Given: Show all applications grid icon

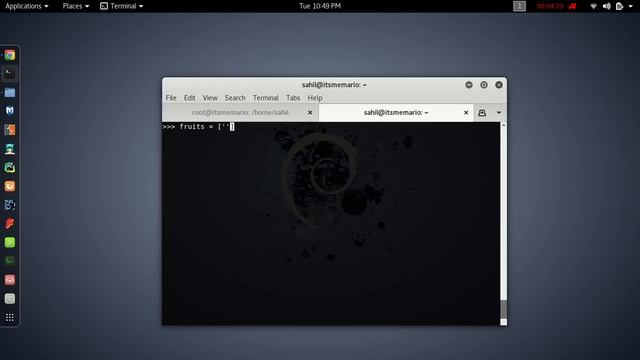Looking at the screenshot, I should 10,317.
